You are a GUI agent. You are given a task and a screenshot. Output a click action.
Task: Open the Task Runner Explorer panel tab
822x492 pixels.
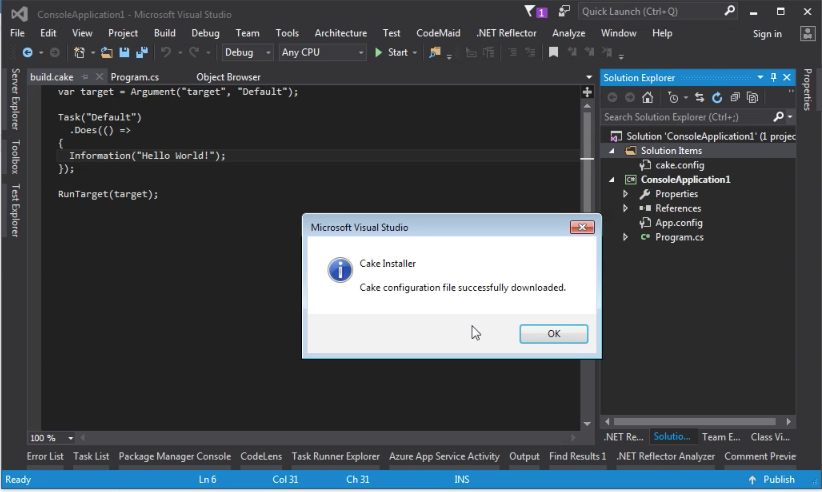tap(336, 456)
